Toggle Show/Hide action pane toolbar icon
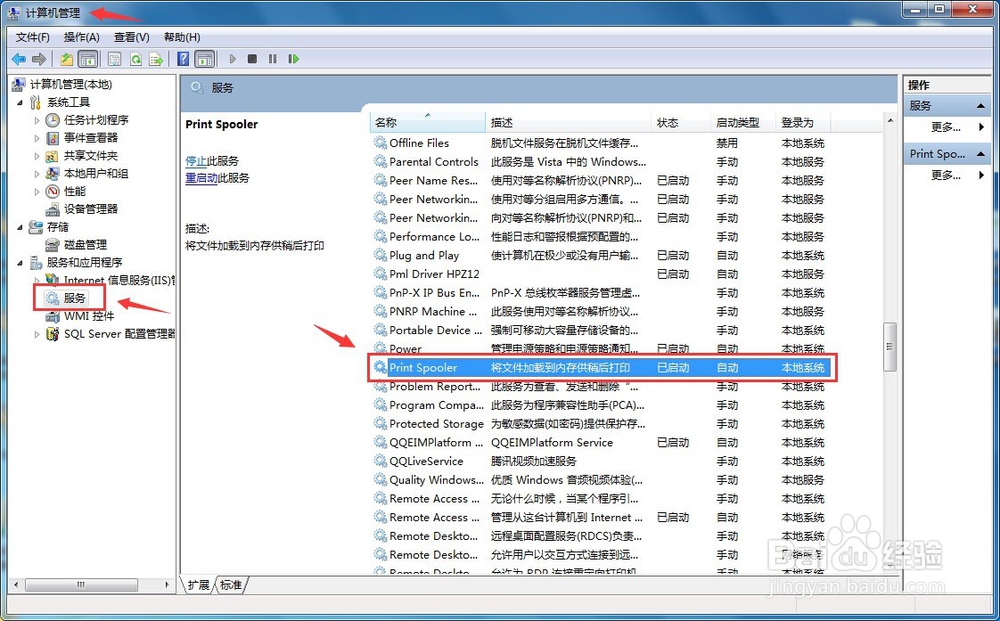Image resolution: width=1000 pixels, height=621 pixels. [x=204, y=59]
